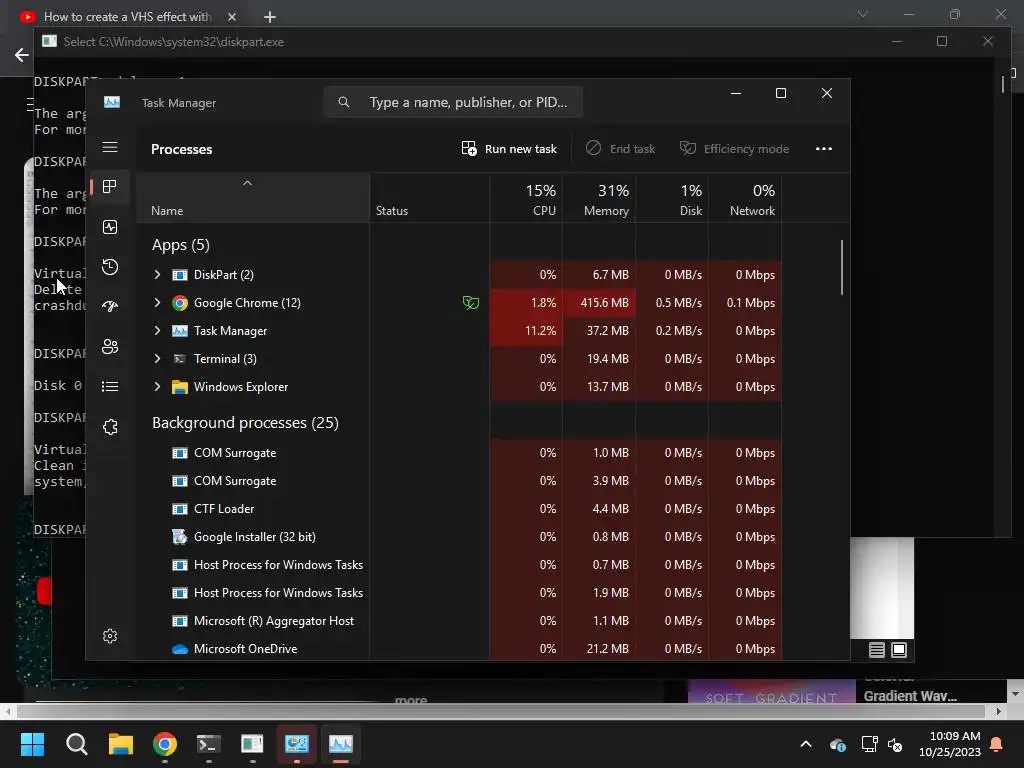1024x768 pixels.
Task: Click Chrome's 415.6 MB memory cell
Action: (600, 302)
